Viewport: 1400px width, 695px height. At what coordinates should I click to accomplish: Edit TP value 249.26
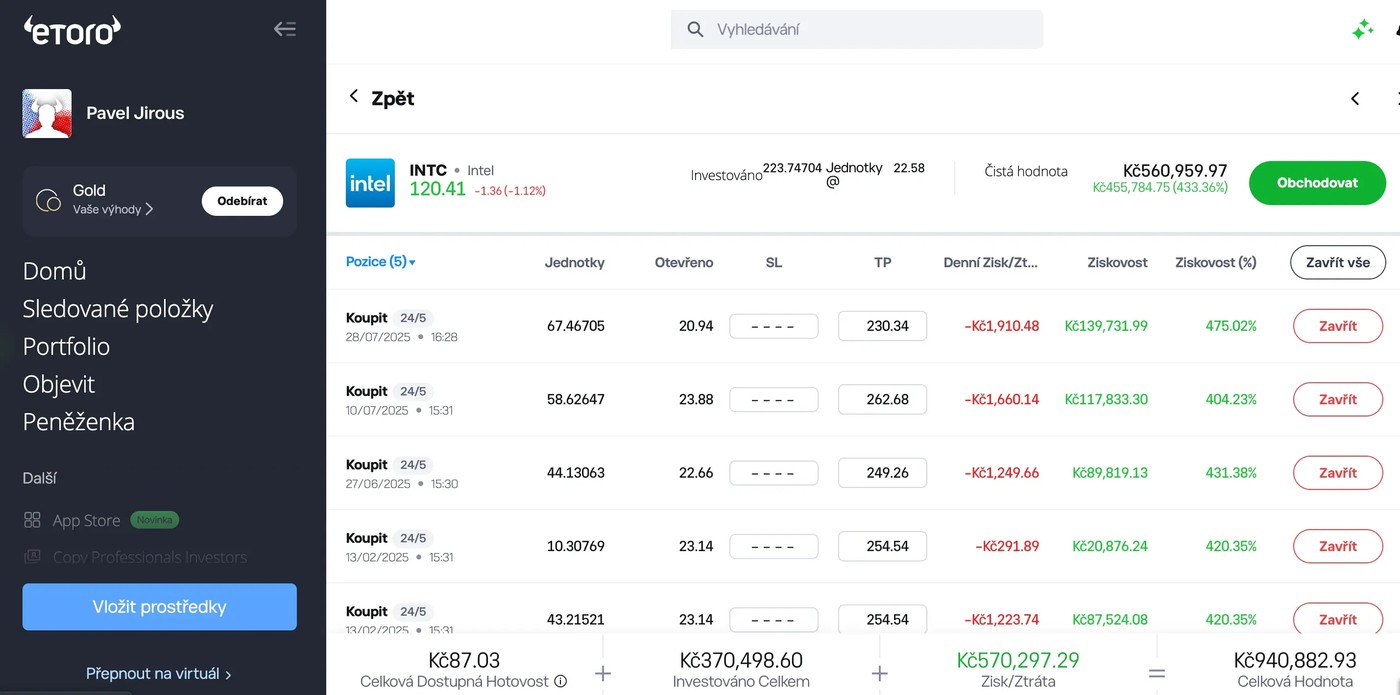coord(882,473)
